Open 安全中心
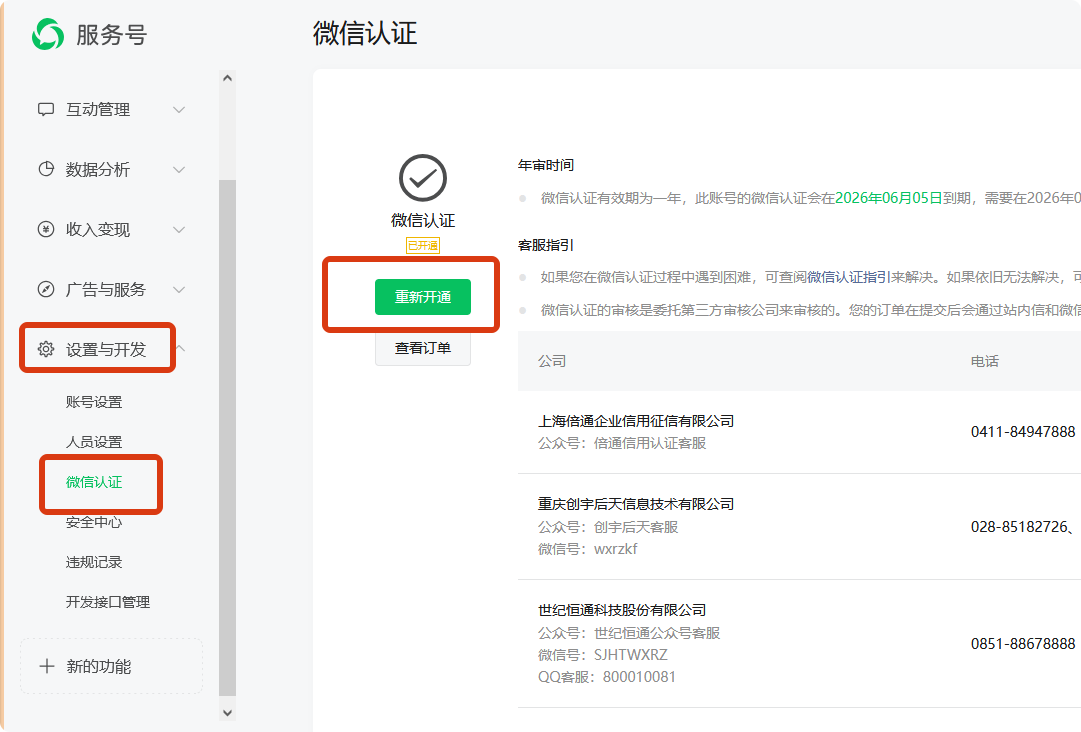Image resolution: width=1081 pixels, height=732 pixels. pyautogui.click(x=94, y=522)
